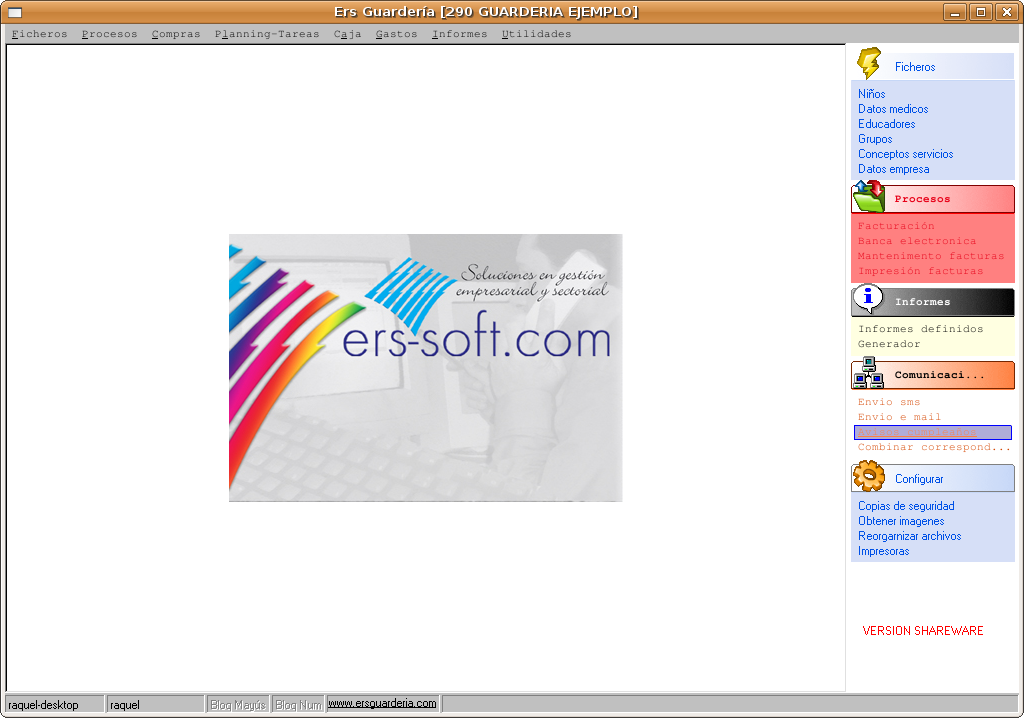Click the lightning bolt Ficheros icon
The width and height of the screenshot is (1024, 718).
tap(869, 63)
